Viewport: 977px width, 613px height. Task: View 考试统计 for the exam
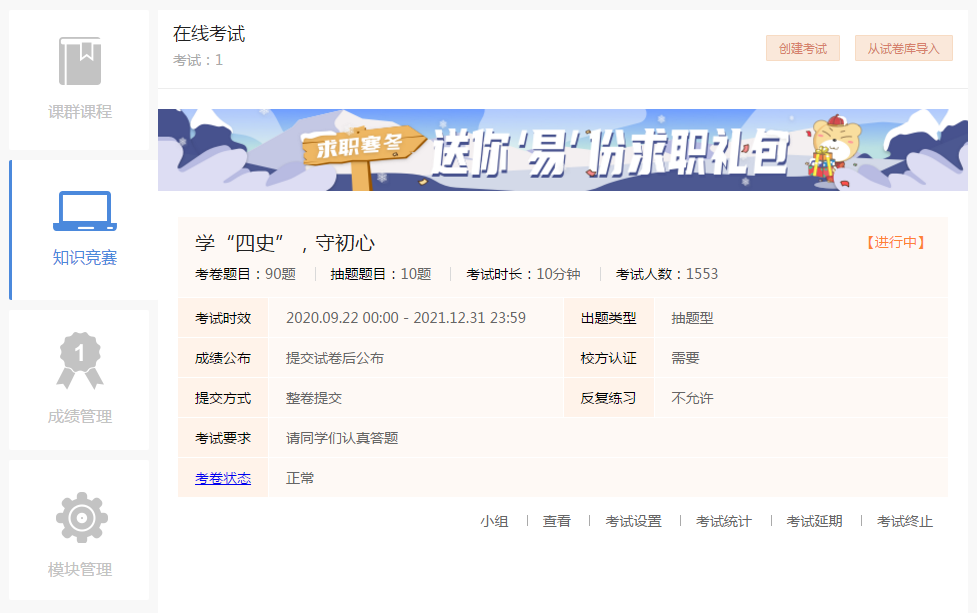(724, 521)
